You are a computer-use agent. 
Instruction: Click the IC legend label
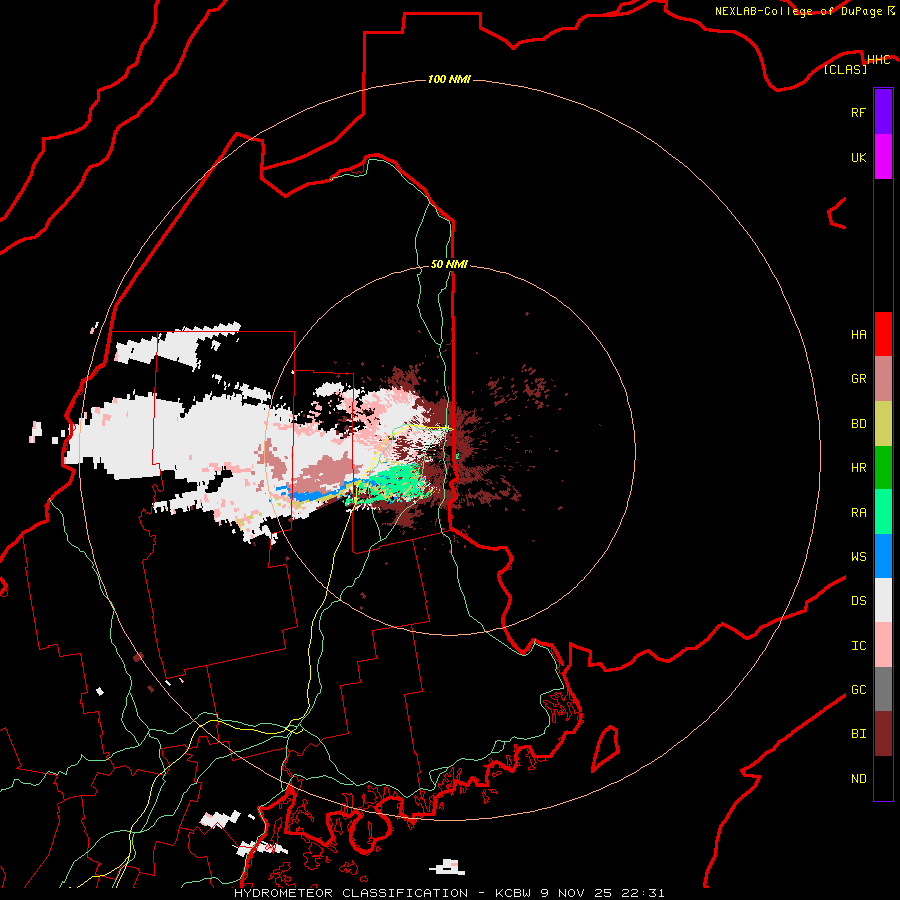point(858,646)
